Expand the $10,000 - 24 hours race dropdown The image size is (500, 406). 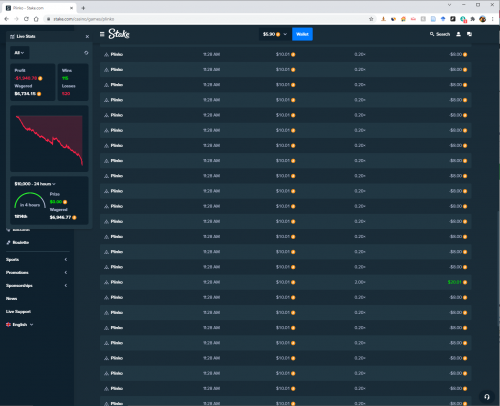click(35, 184)
